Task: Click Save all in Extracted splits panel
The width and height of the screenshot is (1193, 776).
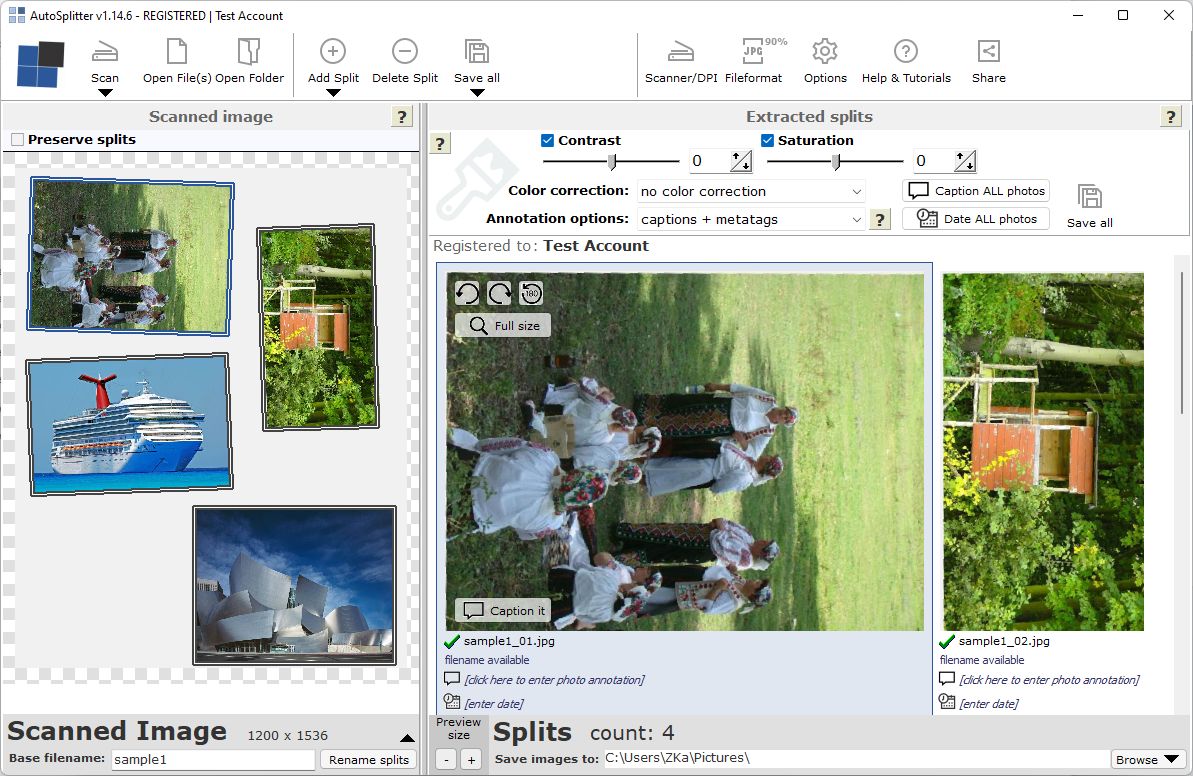Action: (x=1090, y=205)
